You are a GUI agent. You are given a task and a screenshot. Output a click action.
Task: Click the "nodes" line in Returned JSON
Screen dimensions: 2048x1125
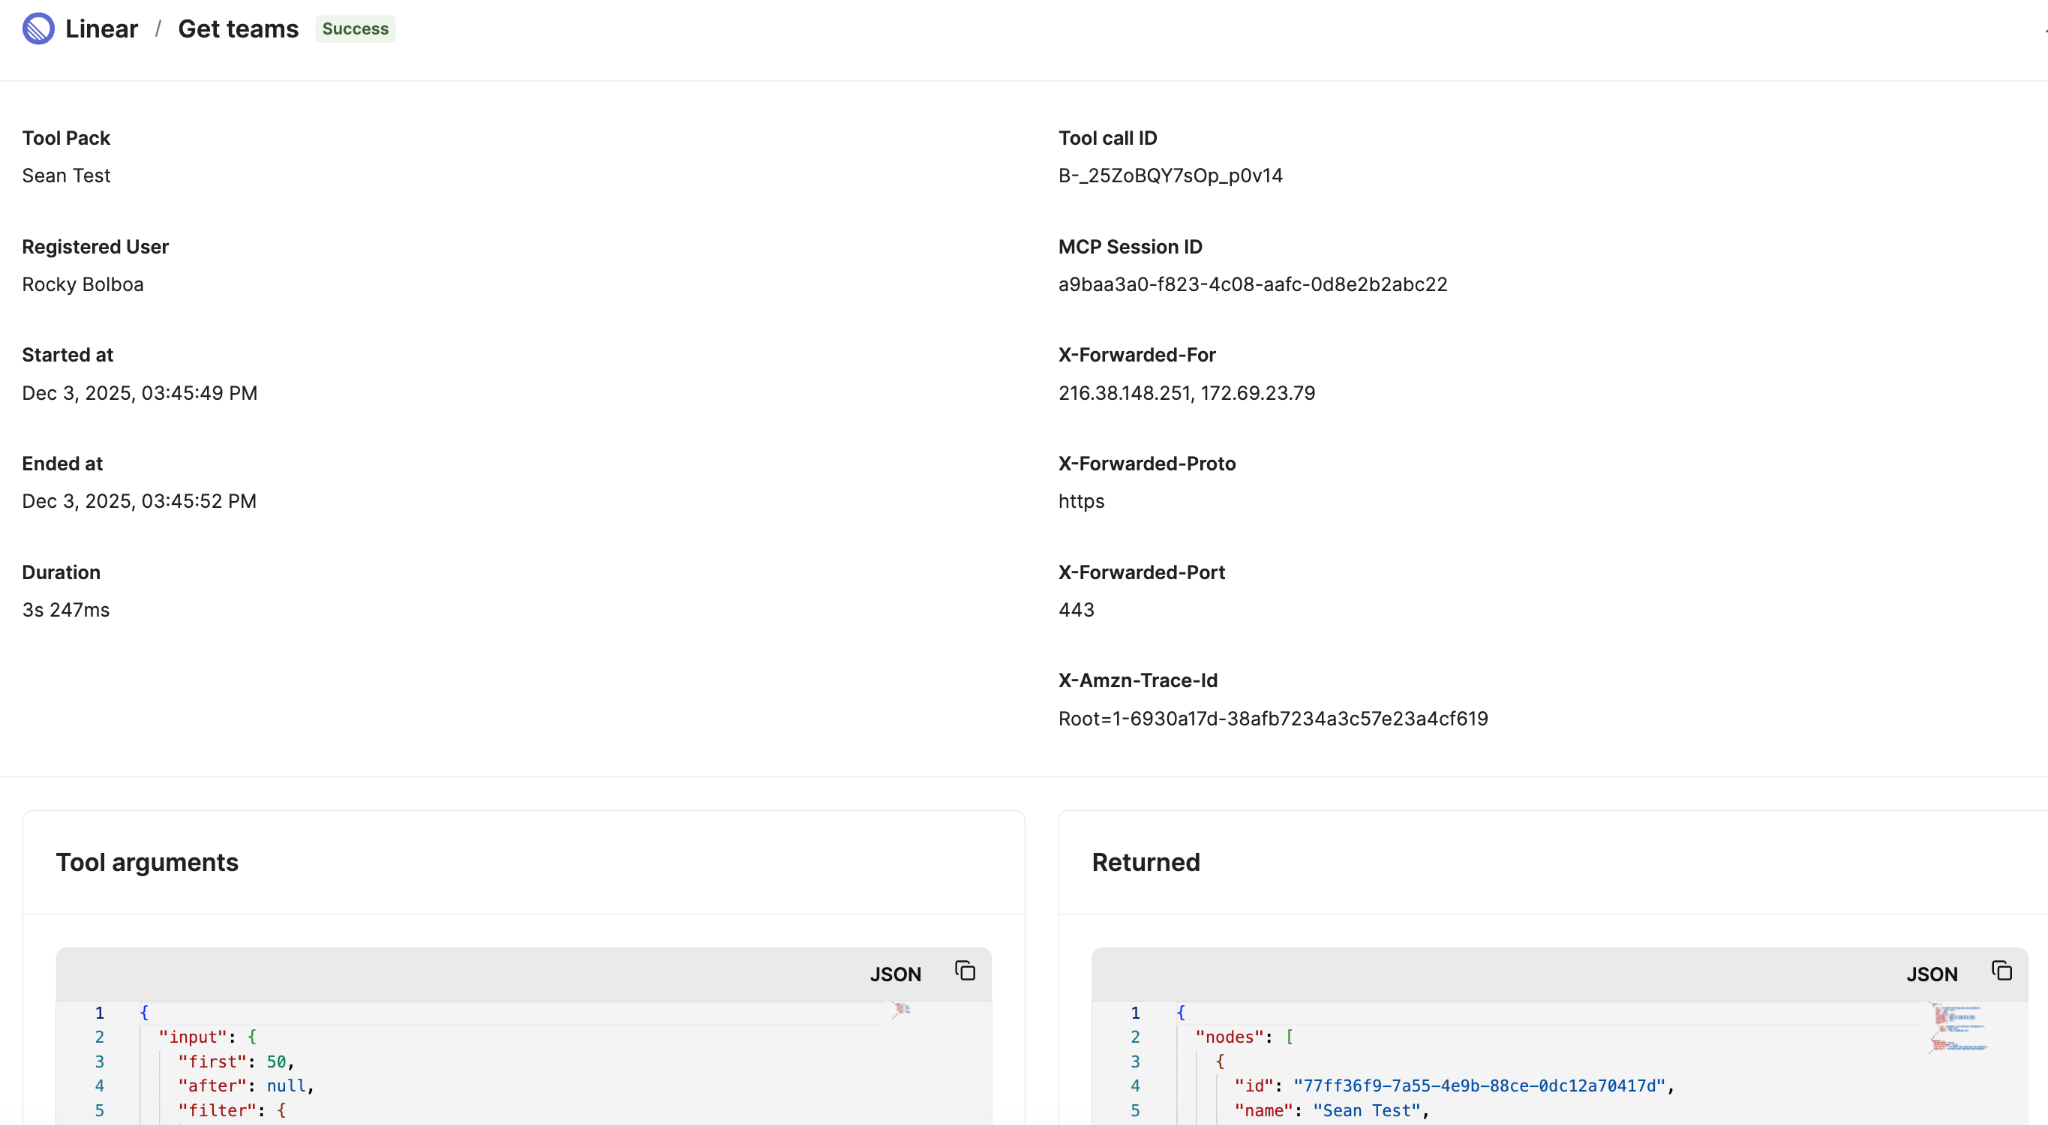click(x=1230, y=1037)
